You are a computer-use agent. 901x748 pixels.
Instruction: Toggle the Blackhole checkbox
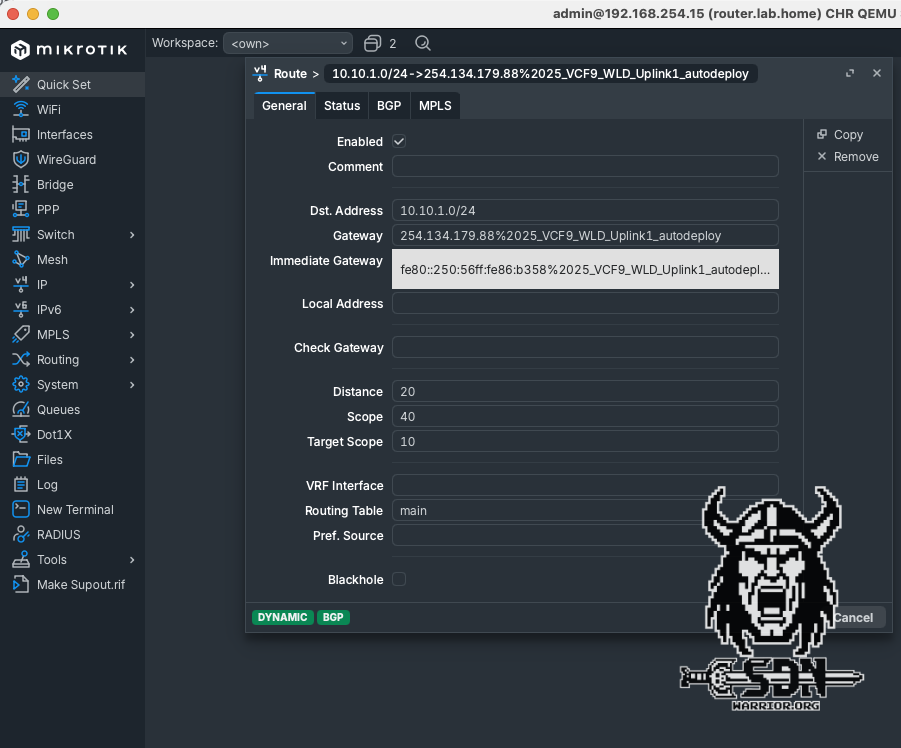399,579
